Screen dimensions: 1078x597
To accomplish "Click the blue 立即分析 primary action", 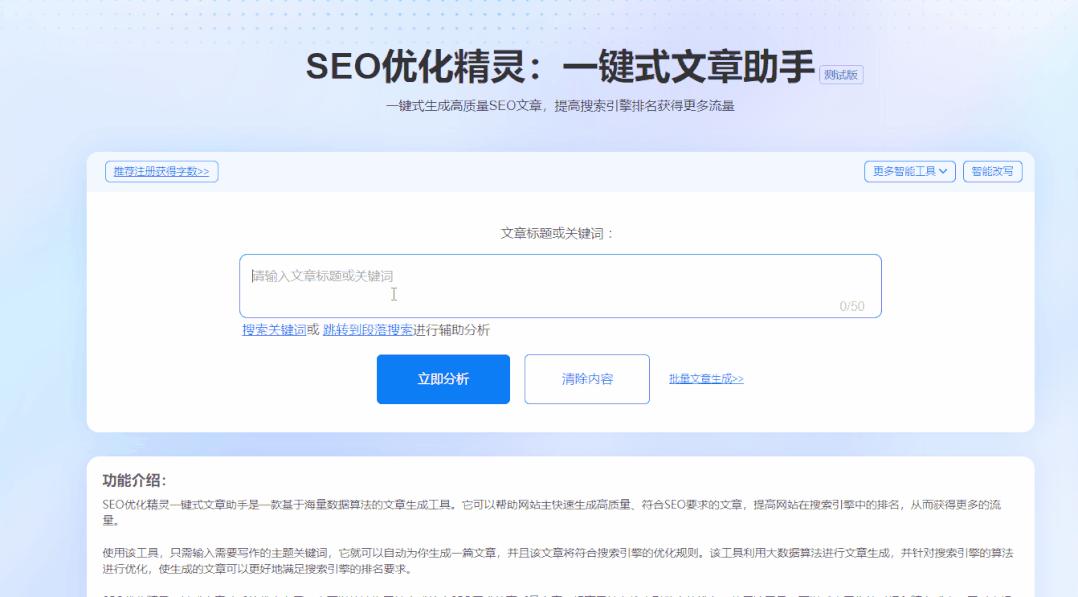I will [443, 379].
